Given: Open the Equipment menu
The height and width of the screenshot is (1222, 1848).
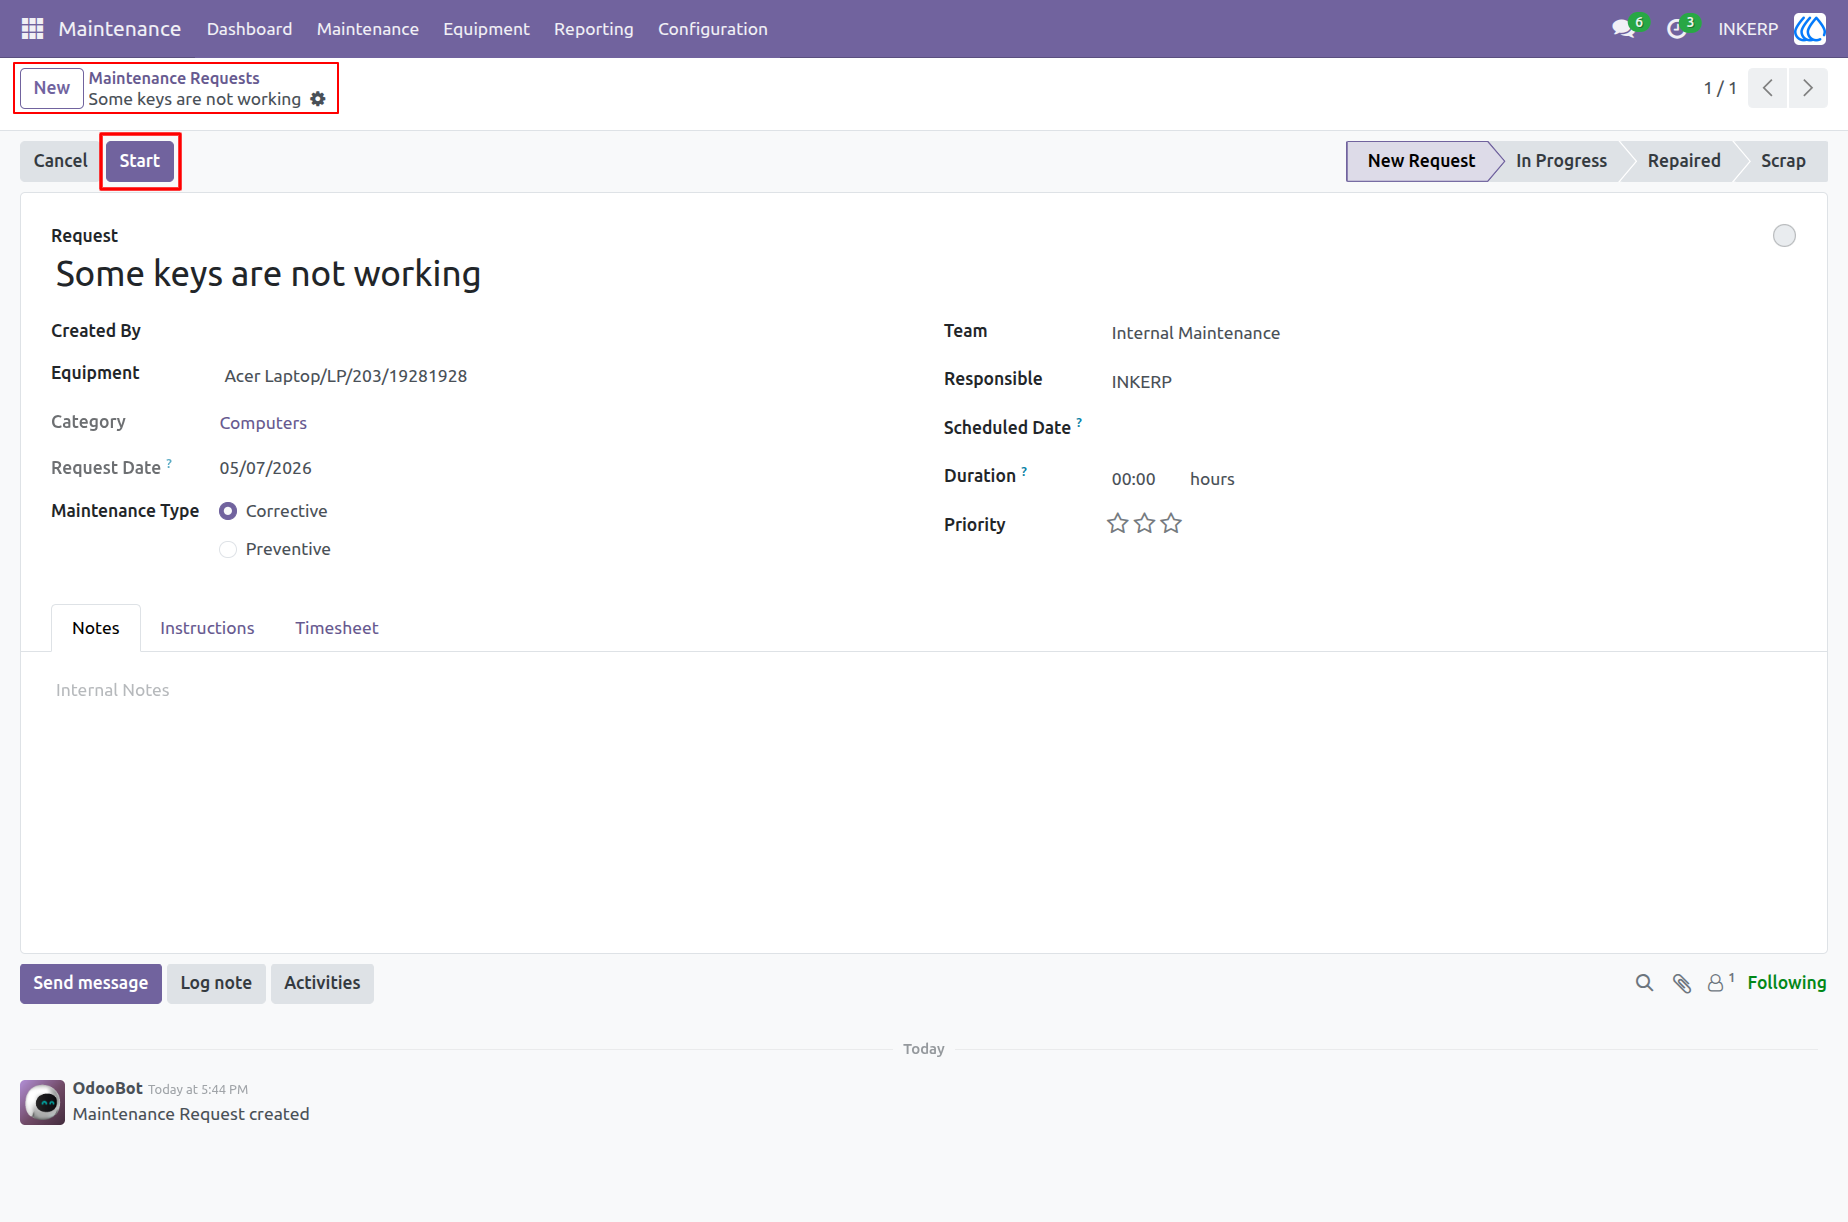Looking at the screenshot, I should pos(486,29).
